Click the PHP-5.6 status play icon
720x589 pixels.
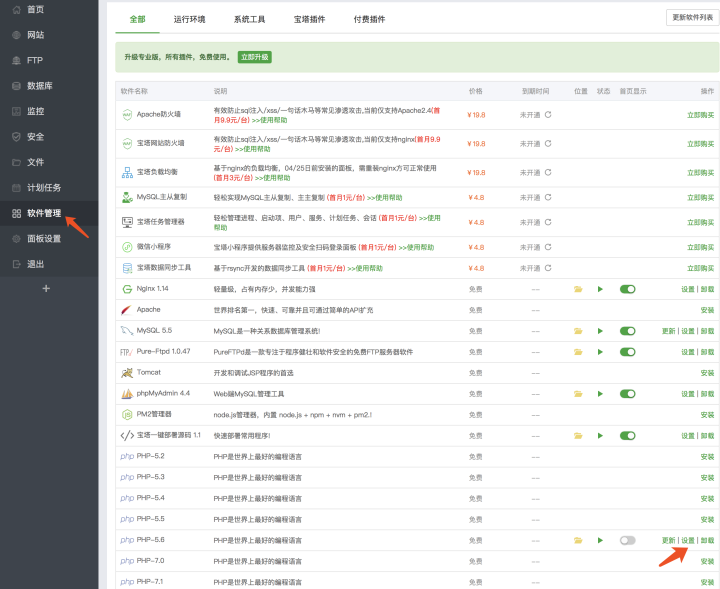(600, 540)
